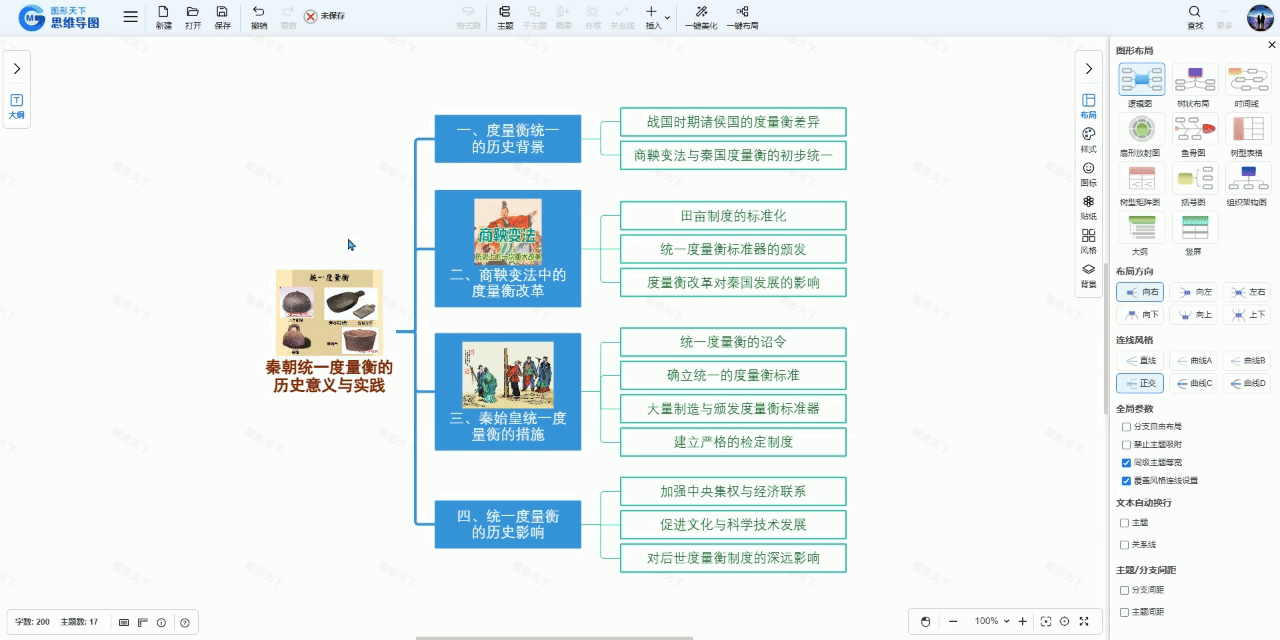Select the 鱼骨图 fishbone layout icon
The image size is (1280, 640).
(x=1194, y=130)
